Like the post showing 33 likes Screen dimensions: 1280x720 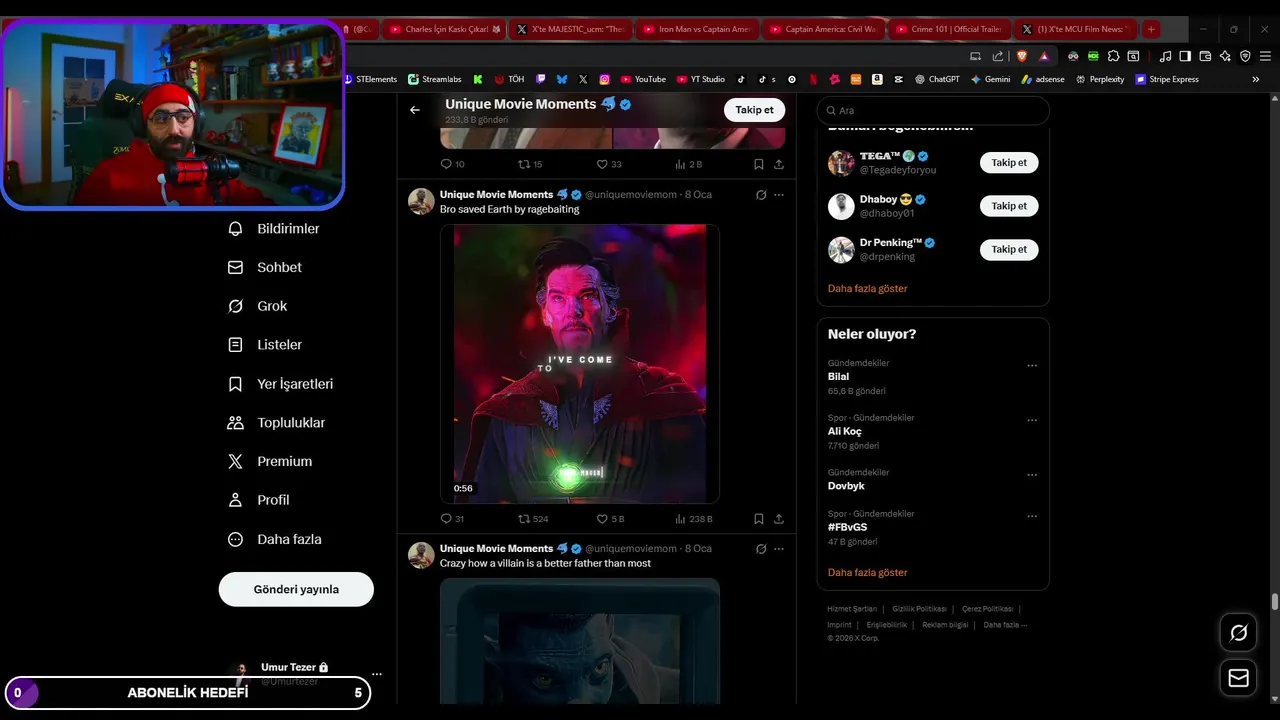(609, 164)
